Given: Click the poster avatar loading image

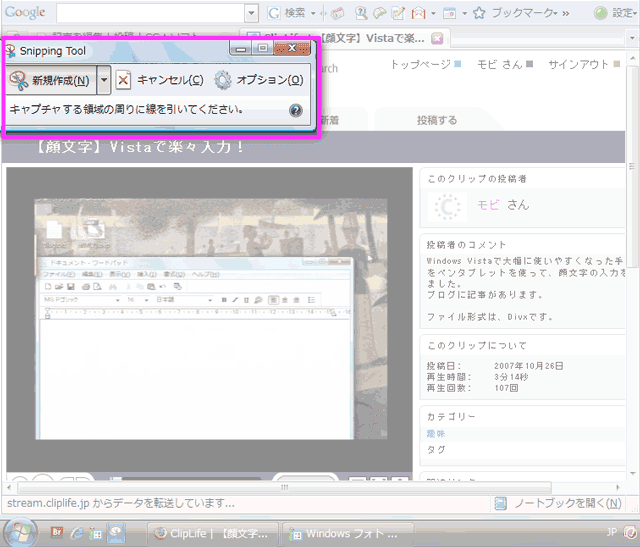Looking at the screenshot, I should coord(447,207).
